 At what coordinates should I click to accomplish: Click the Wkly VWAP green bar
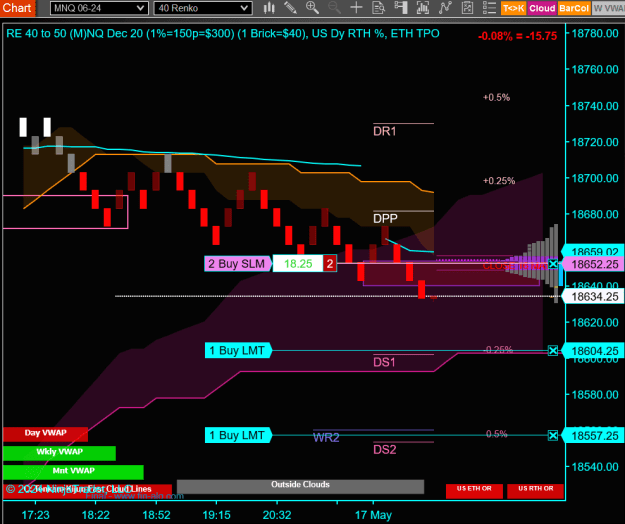pos(59,453)
